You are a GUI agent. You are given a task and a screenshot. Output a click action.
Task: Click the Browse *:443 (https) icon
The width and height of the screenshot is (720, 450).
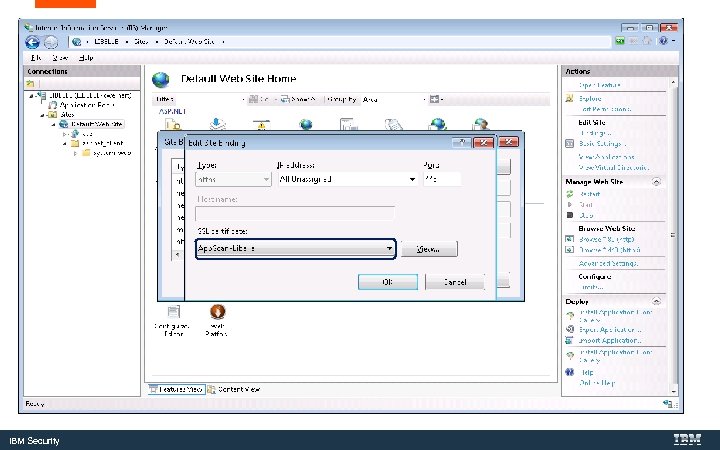[569, 250]
